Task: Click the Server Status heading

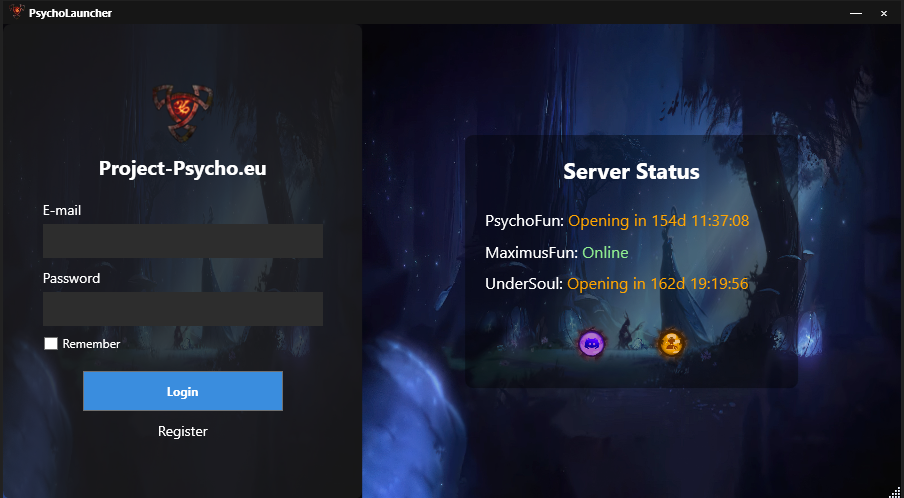Action: [x=631, y=171]
